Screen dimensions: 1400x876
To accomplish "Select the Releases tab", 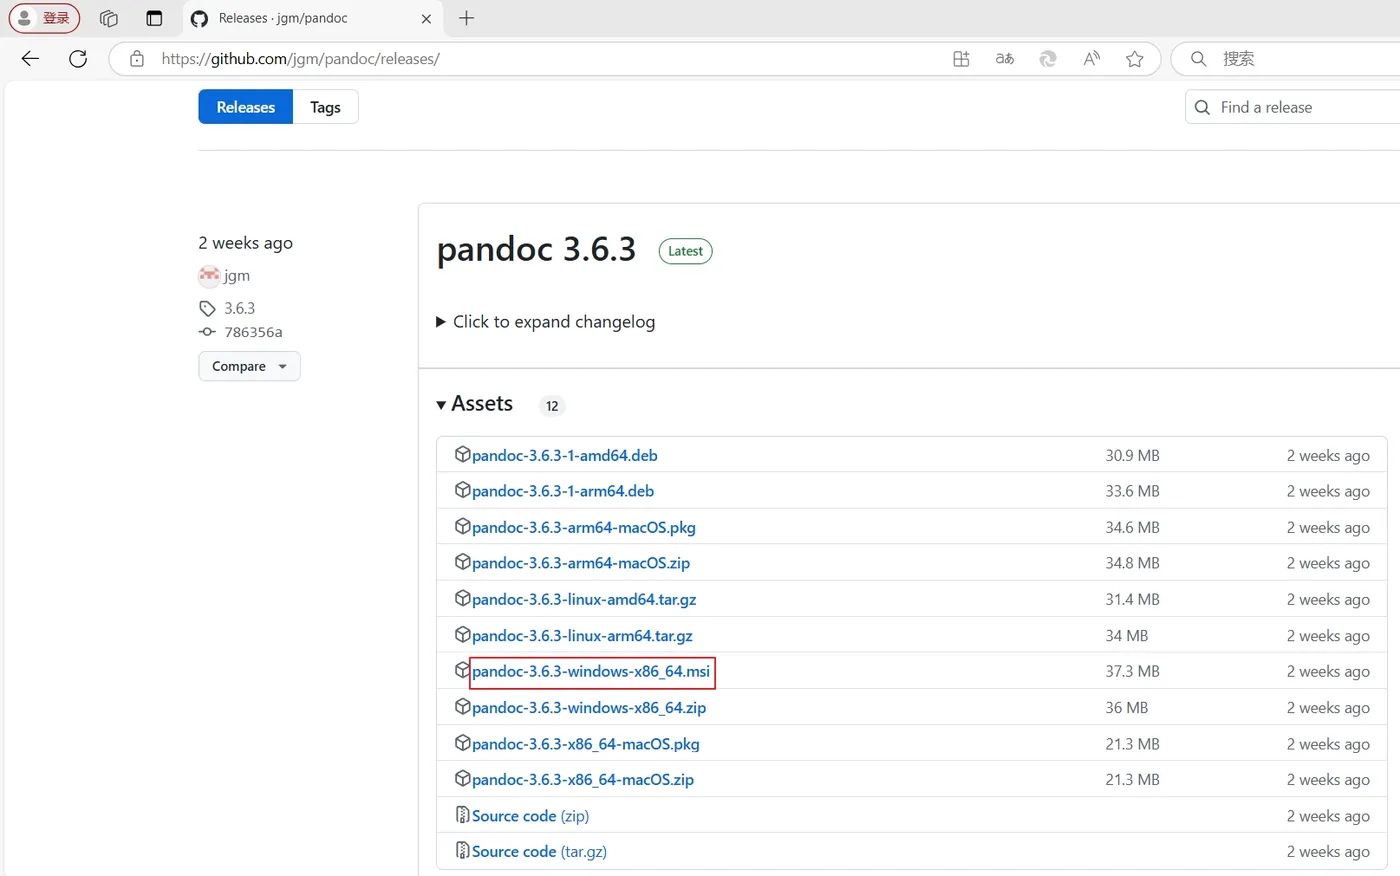I will tap(245, 107).
